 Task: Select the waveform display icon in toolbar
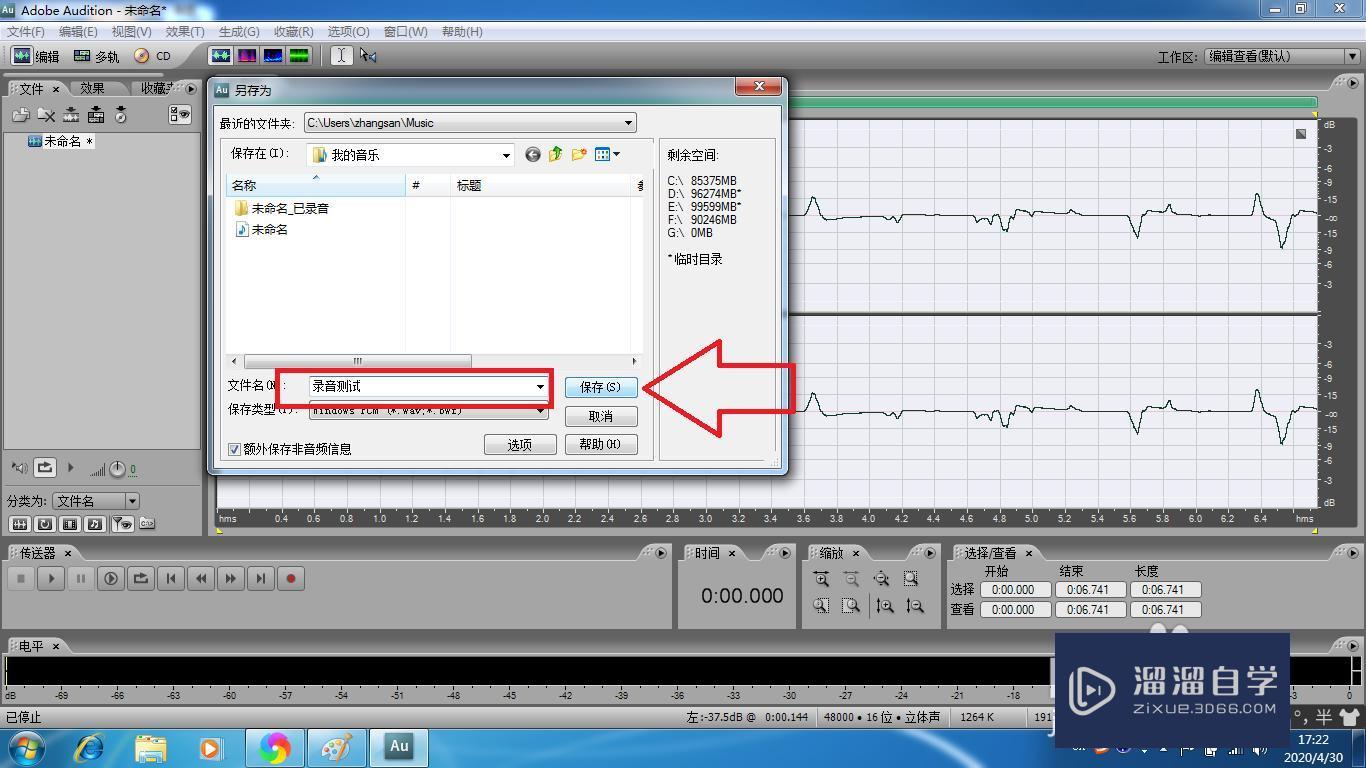(220, 56)
